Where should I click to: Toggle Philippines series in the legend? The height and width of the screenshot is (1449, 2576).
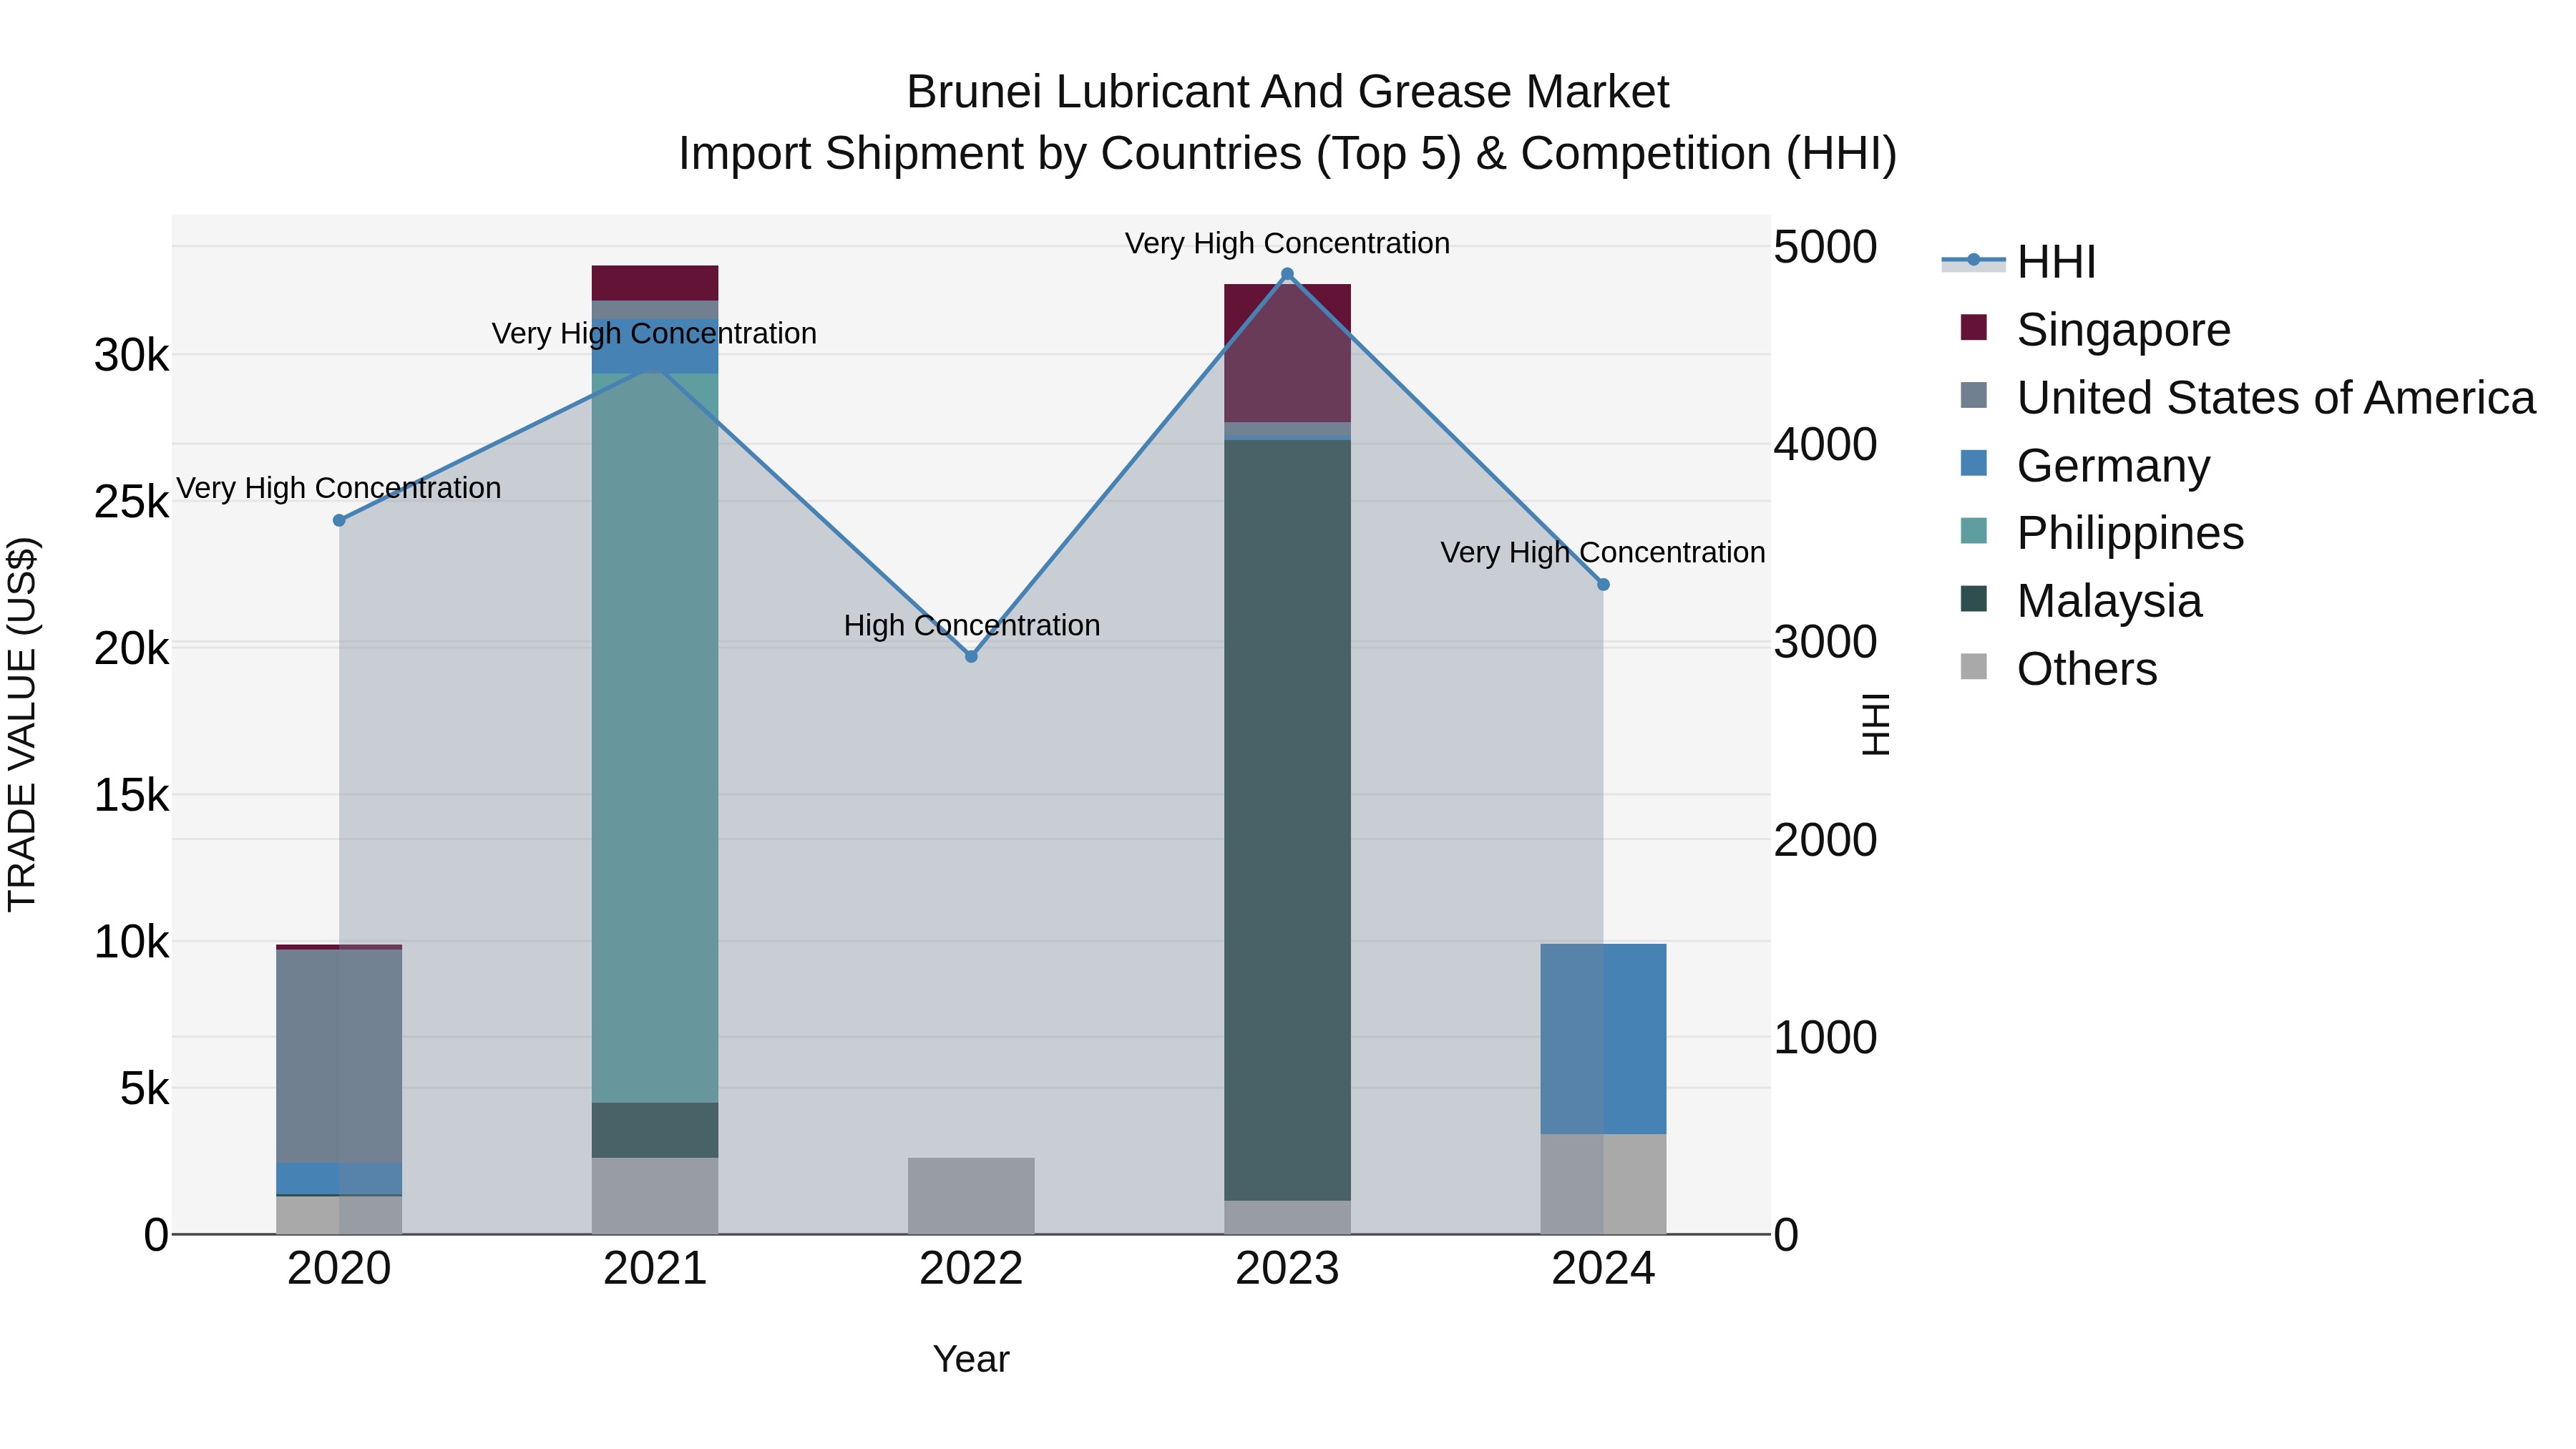(x=2101, y=533)
